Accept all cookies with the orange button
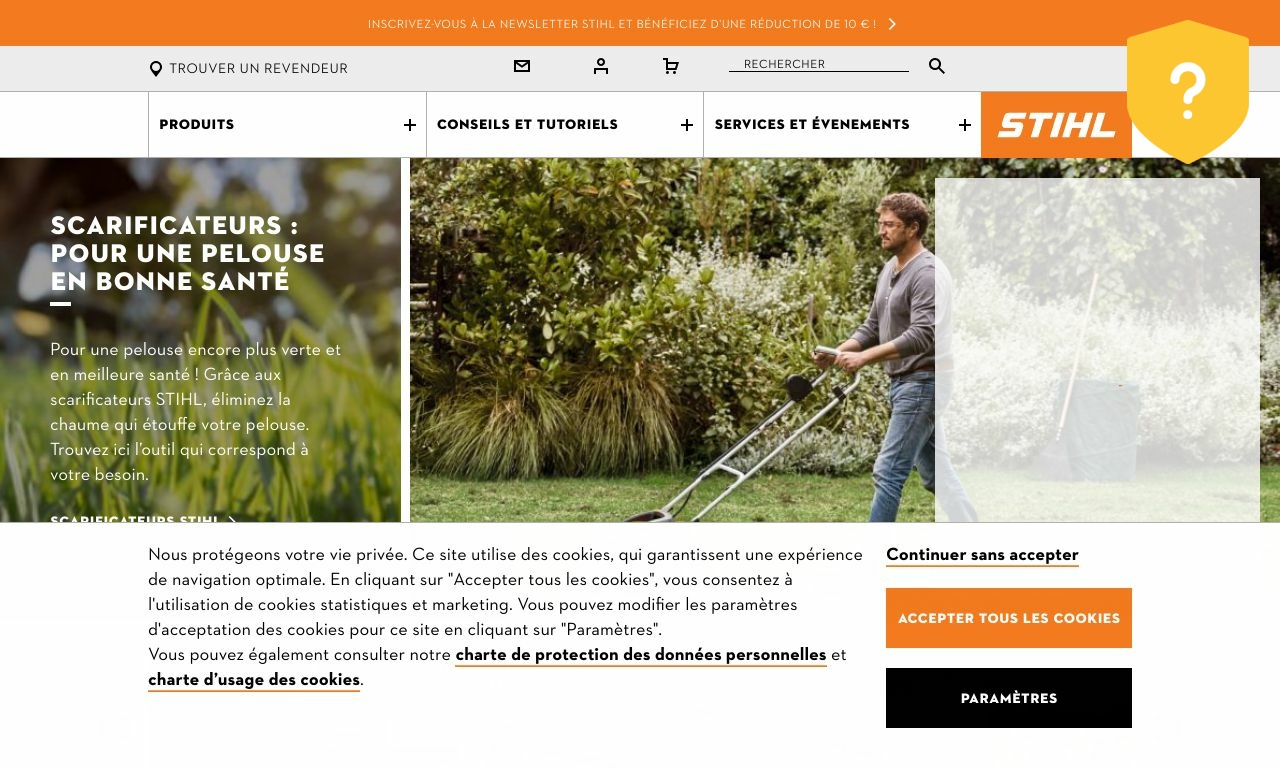The image size is (1280, 768). click(x=1009, y=618)
